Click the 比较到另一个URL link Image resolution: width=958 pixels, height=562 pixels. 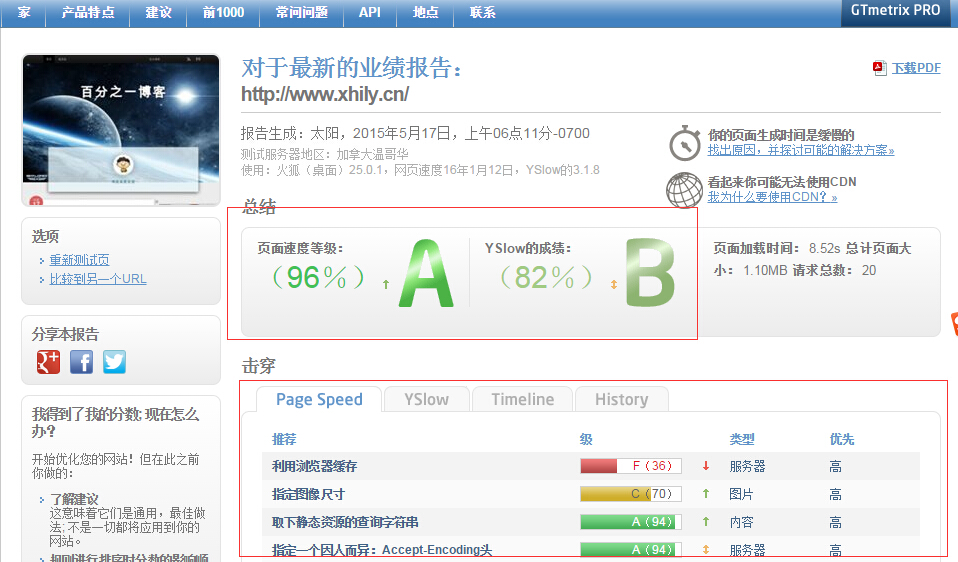(x=98, y=279)
